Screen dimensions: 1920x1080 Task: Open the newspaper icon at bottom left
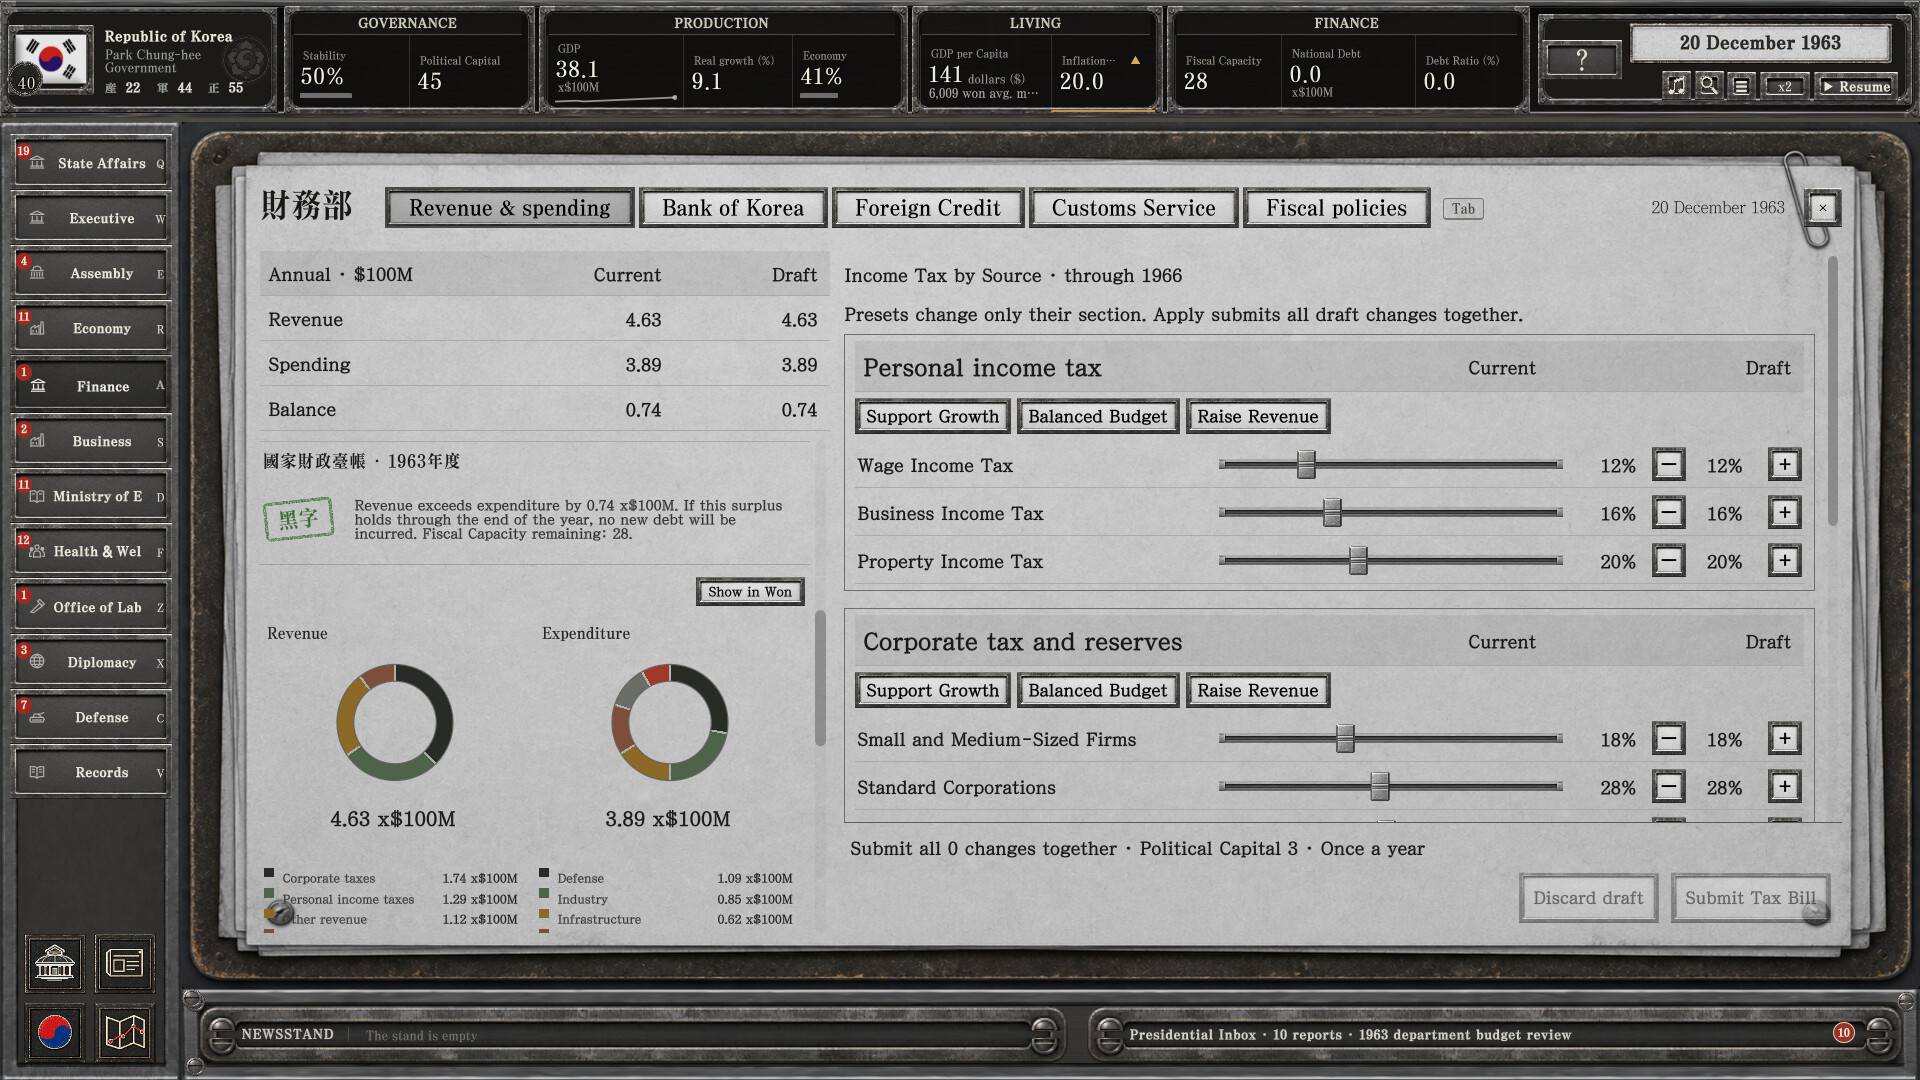[125, 964]
